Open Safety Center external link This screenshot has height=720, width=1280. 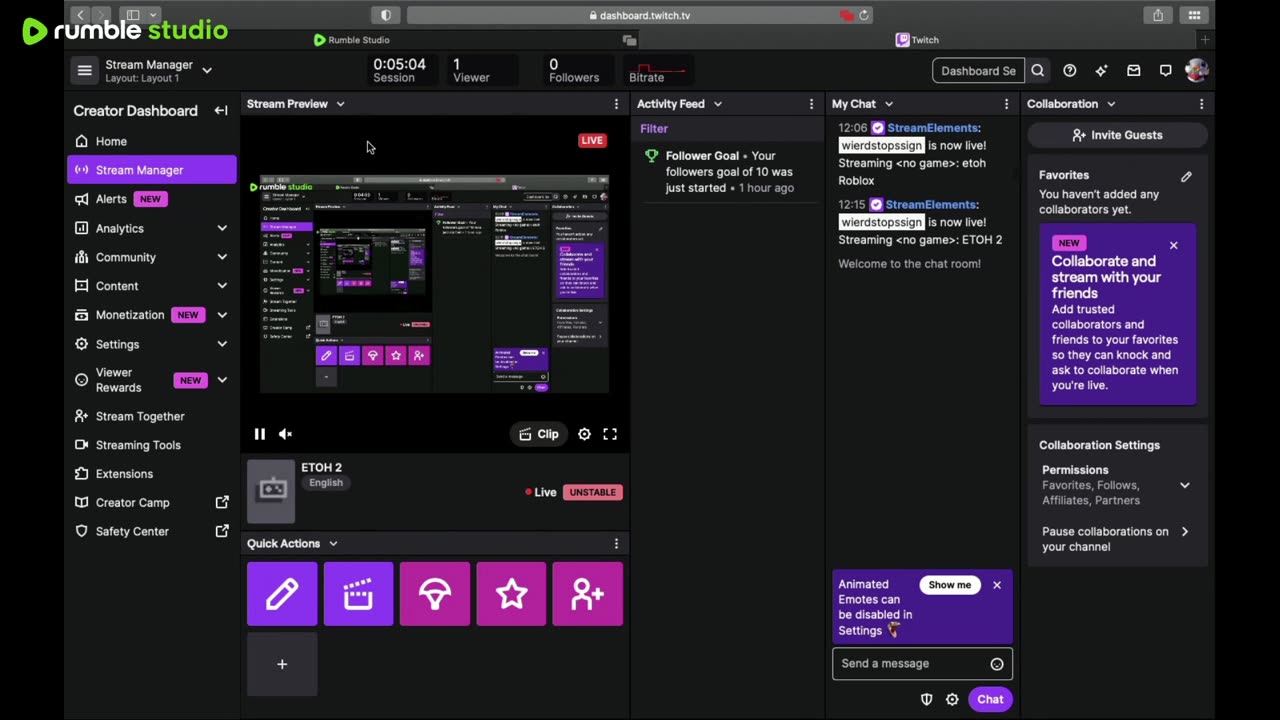[x=152, y=532]
